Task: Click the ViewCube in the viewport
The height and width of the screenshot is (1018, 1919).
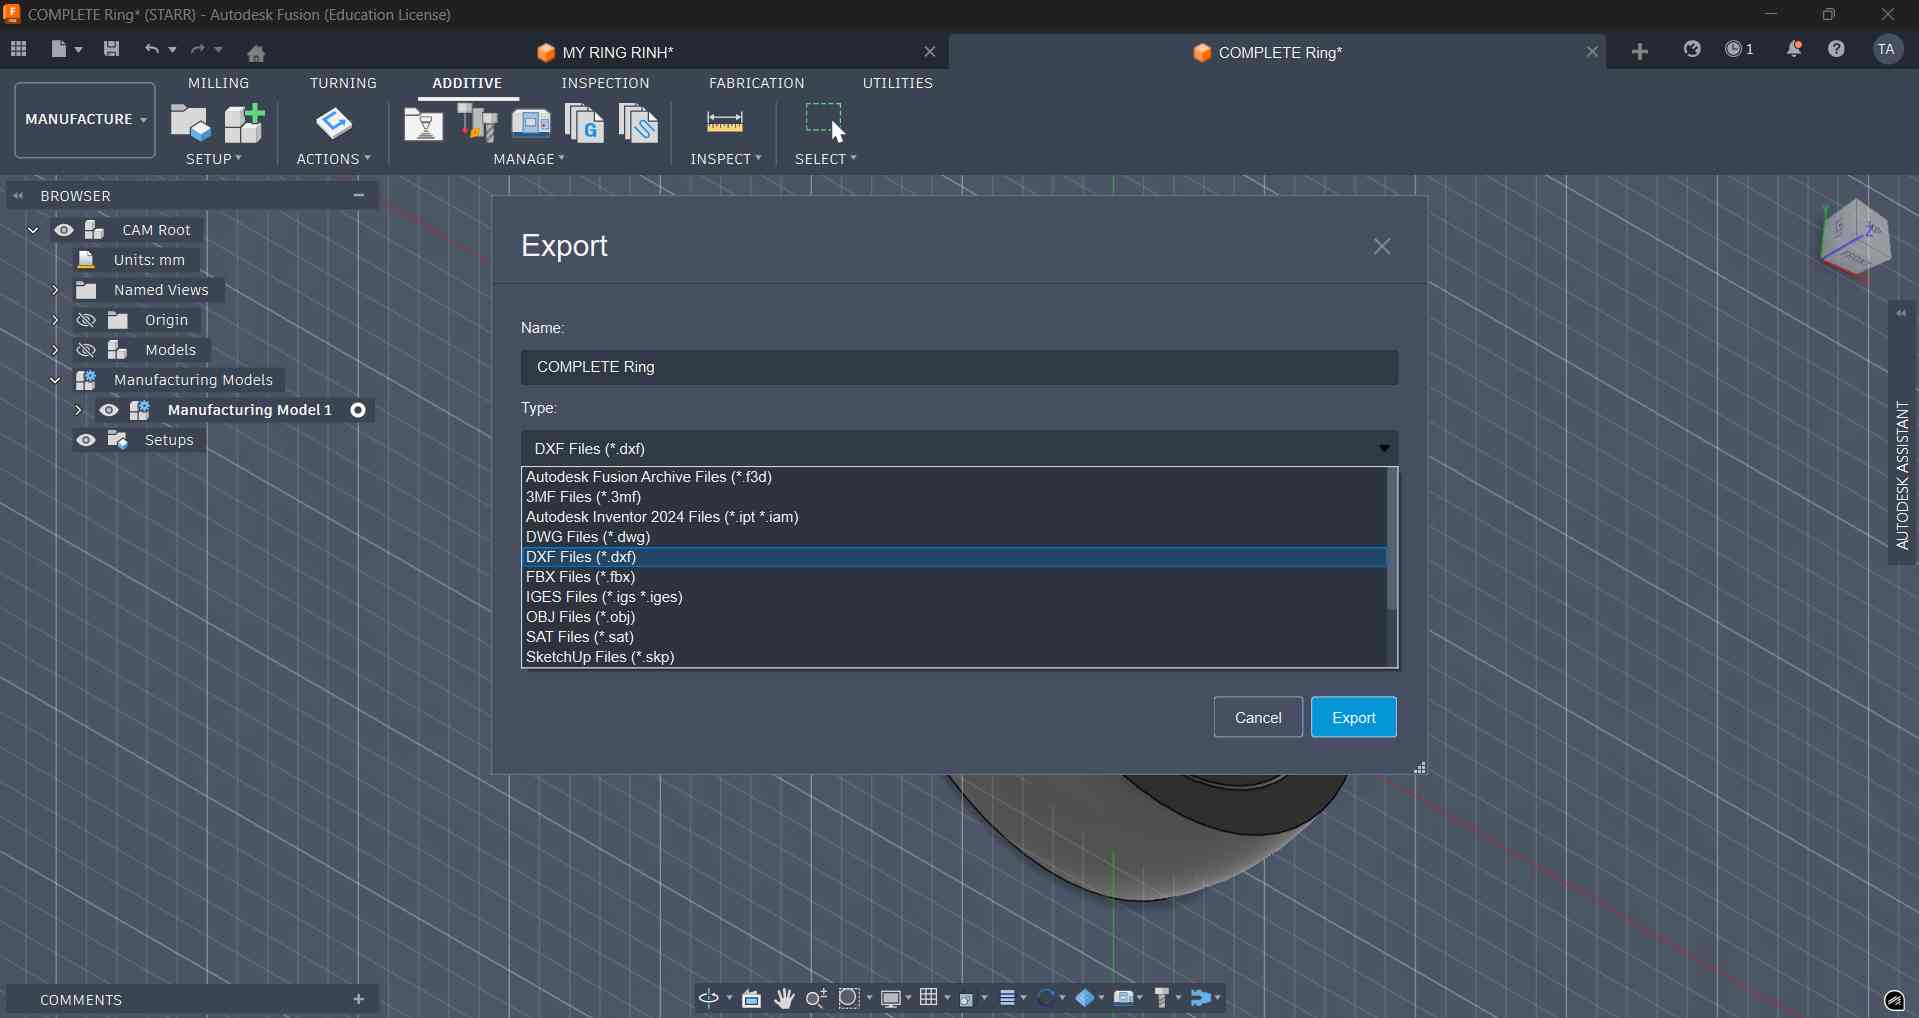Action: pos(1856,239)
